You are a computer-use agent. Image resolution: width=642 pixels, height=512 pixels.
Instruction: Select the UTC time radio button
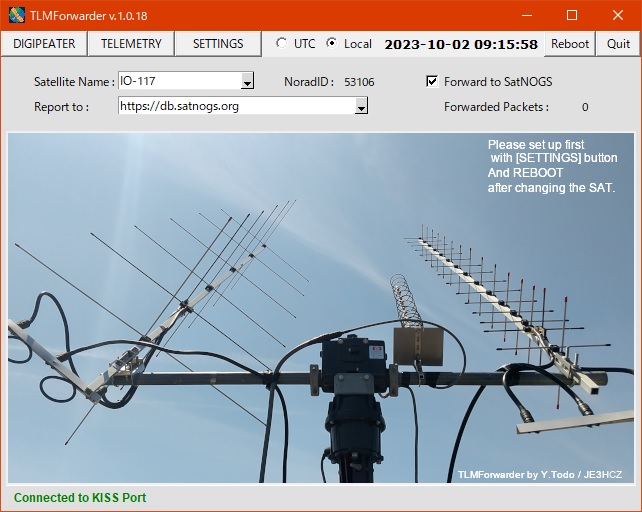[x=281, y=44]
